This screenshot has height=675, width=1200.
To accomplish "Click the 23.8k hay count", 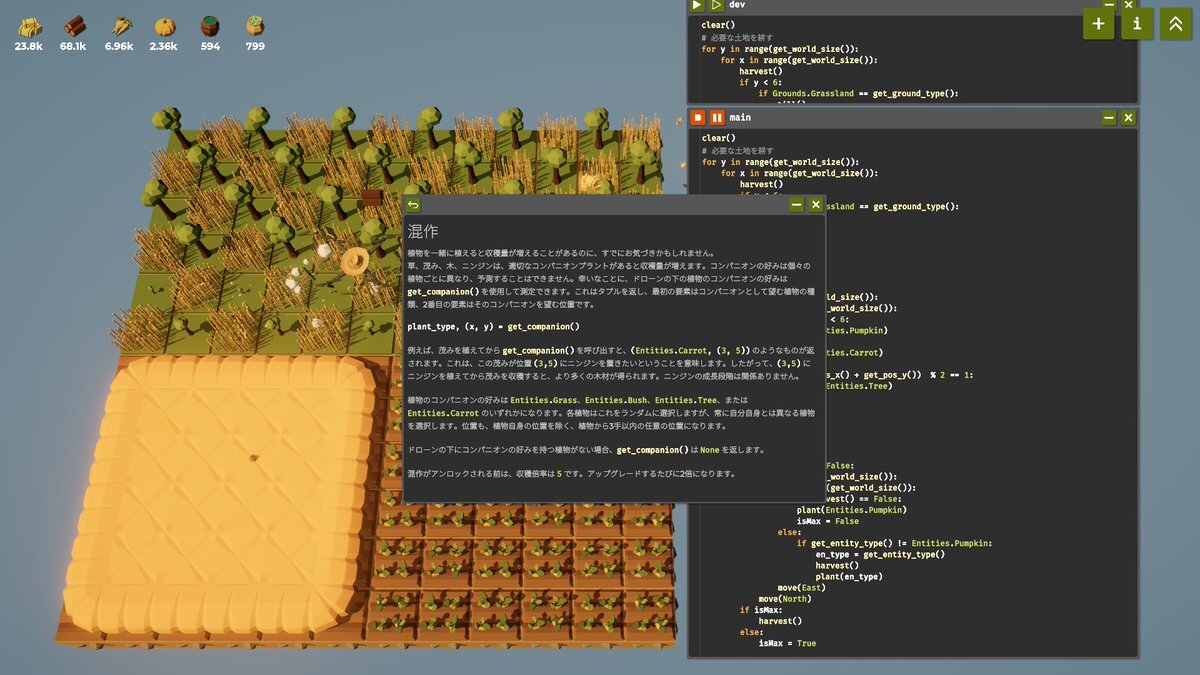I will click(x=28, y=46).
